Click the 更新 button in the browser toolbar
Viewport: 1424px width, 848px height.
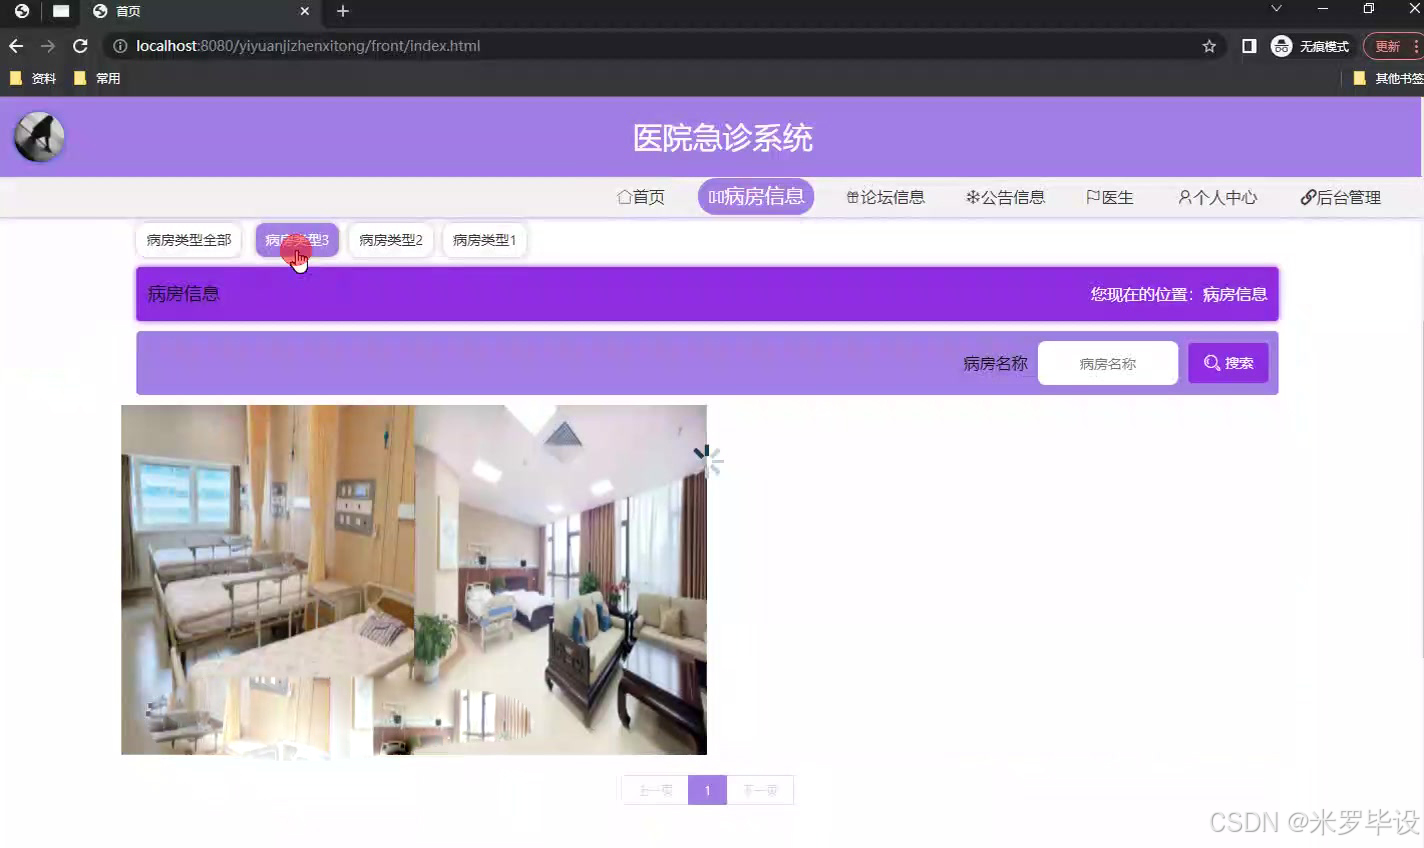pyautogui.click(x=1387, y=46)
